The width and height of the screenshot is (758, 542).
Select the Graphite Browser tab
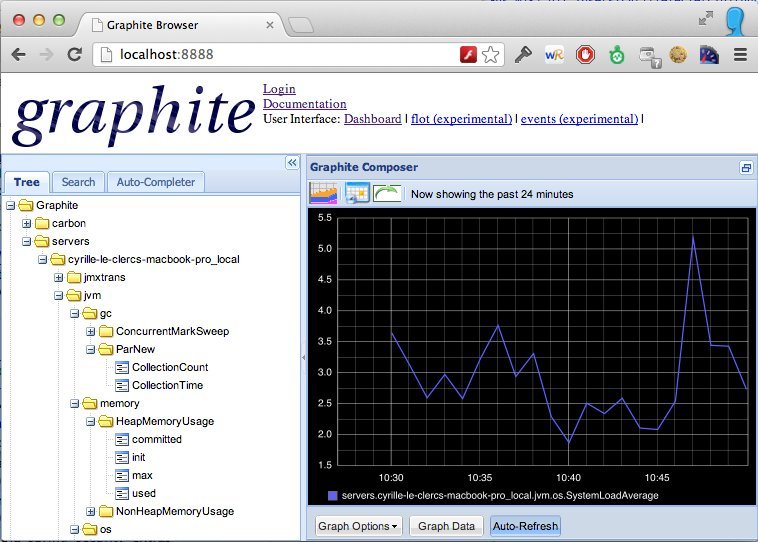[180, 25]
